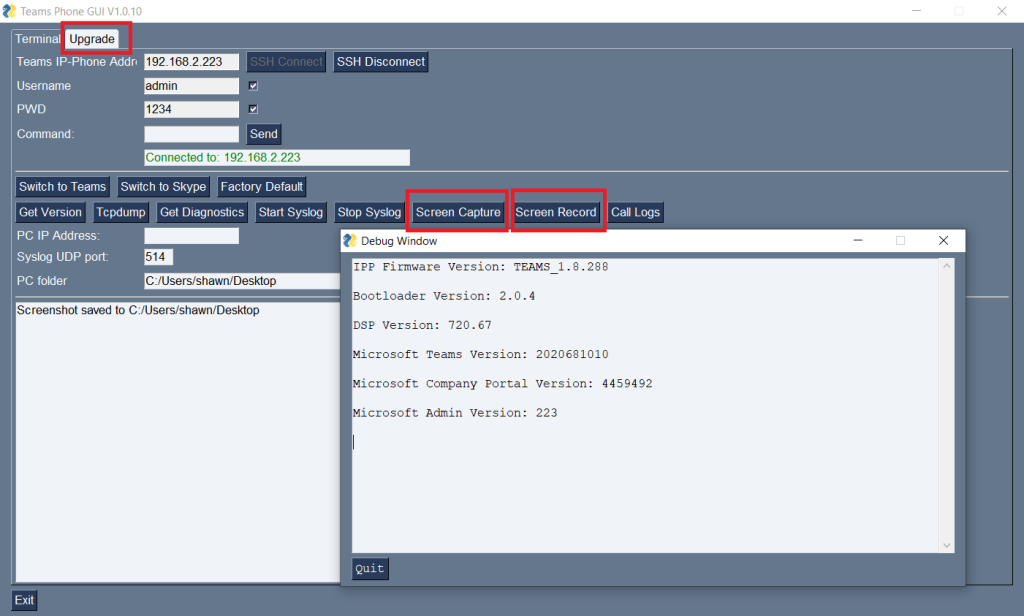The width and height of the screenshot is (1024, 616).
Task: Click the Get Version button
Action: coord(50,212)
